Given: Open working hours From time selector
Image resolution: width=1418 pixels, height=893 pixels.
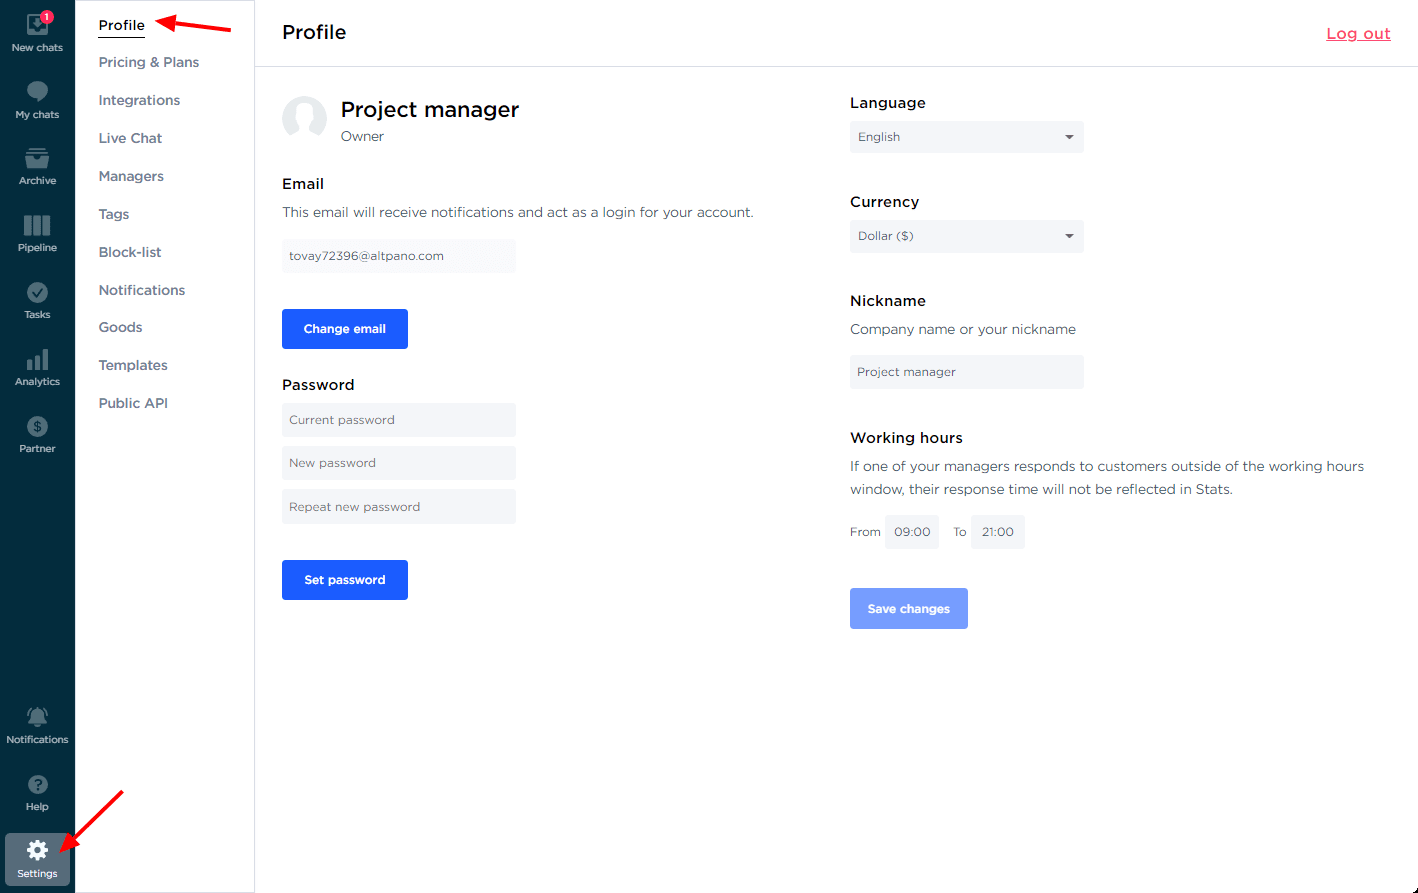Looking at the screenshot, I should point(912,532).
